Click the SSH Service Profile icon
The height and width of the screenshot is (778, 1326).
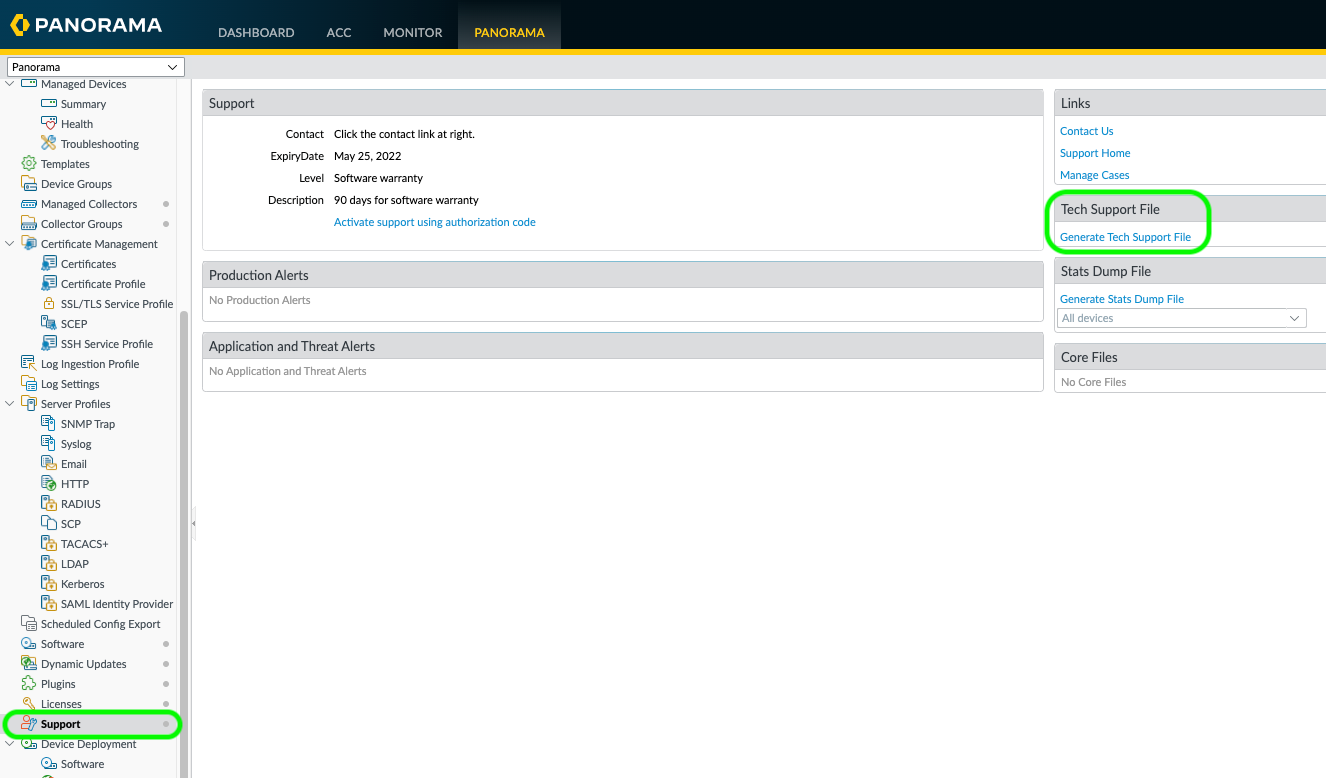pyautogui.click(x=49, y=344)
